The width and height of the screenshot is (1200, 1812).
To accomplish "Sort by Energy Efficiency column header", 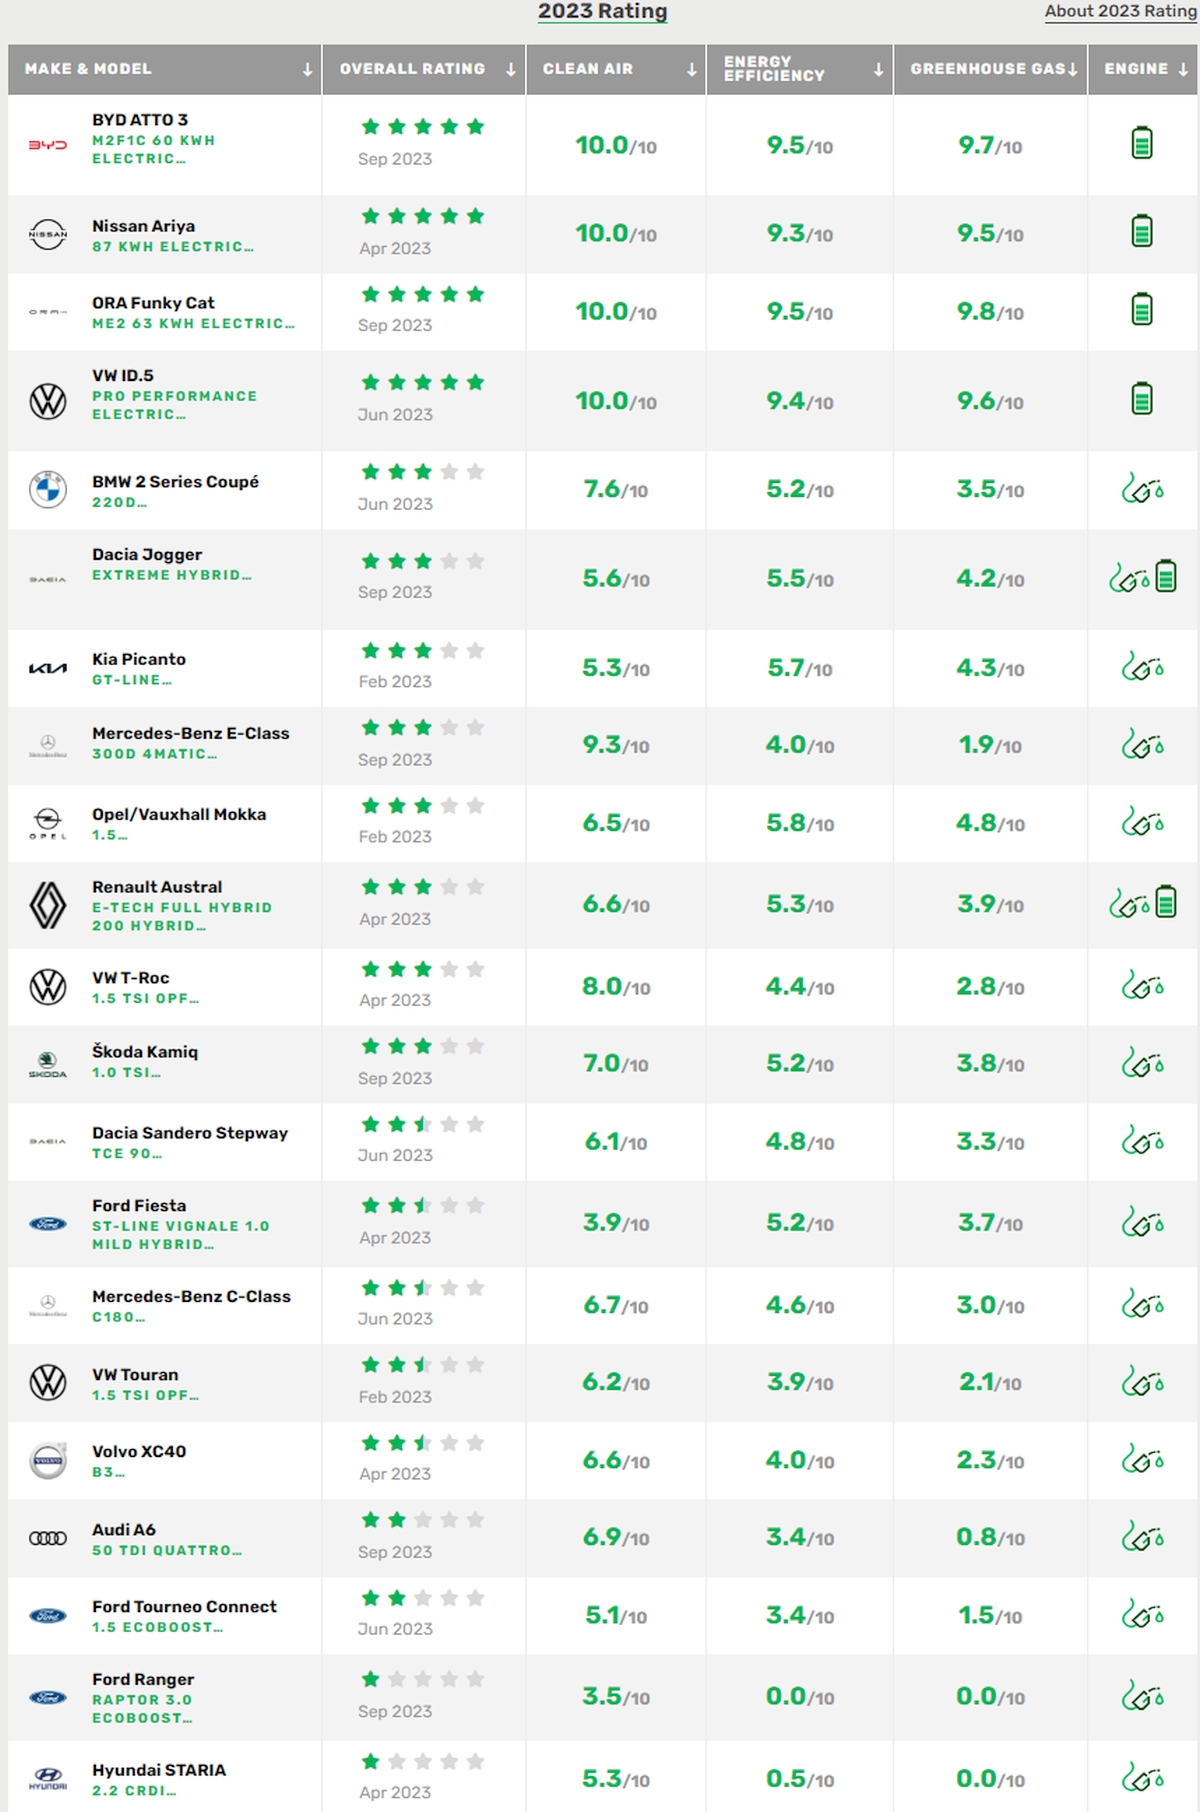I will pos(799,69).
